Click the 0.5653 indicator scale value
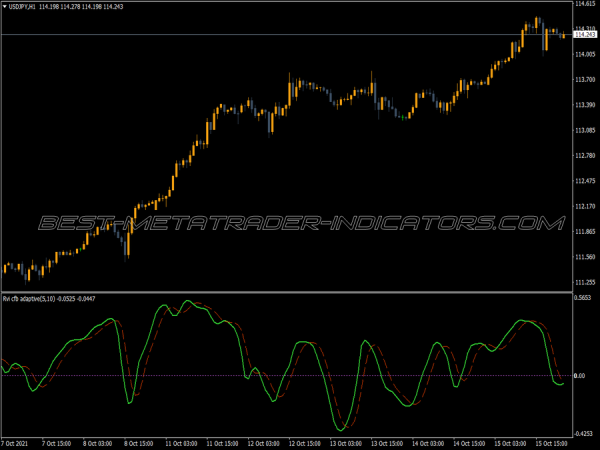Viewport: 600px width, 450px height. click(584, 297)
